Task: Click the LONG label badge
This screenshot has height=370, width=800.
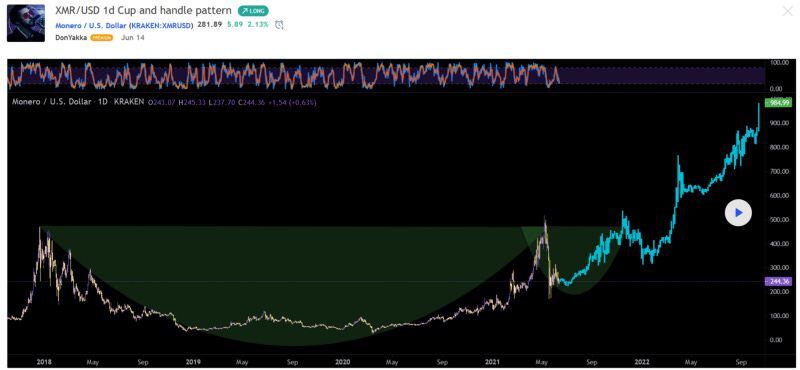Action: tap(253, 11)
